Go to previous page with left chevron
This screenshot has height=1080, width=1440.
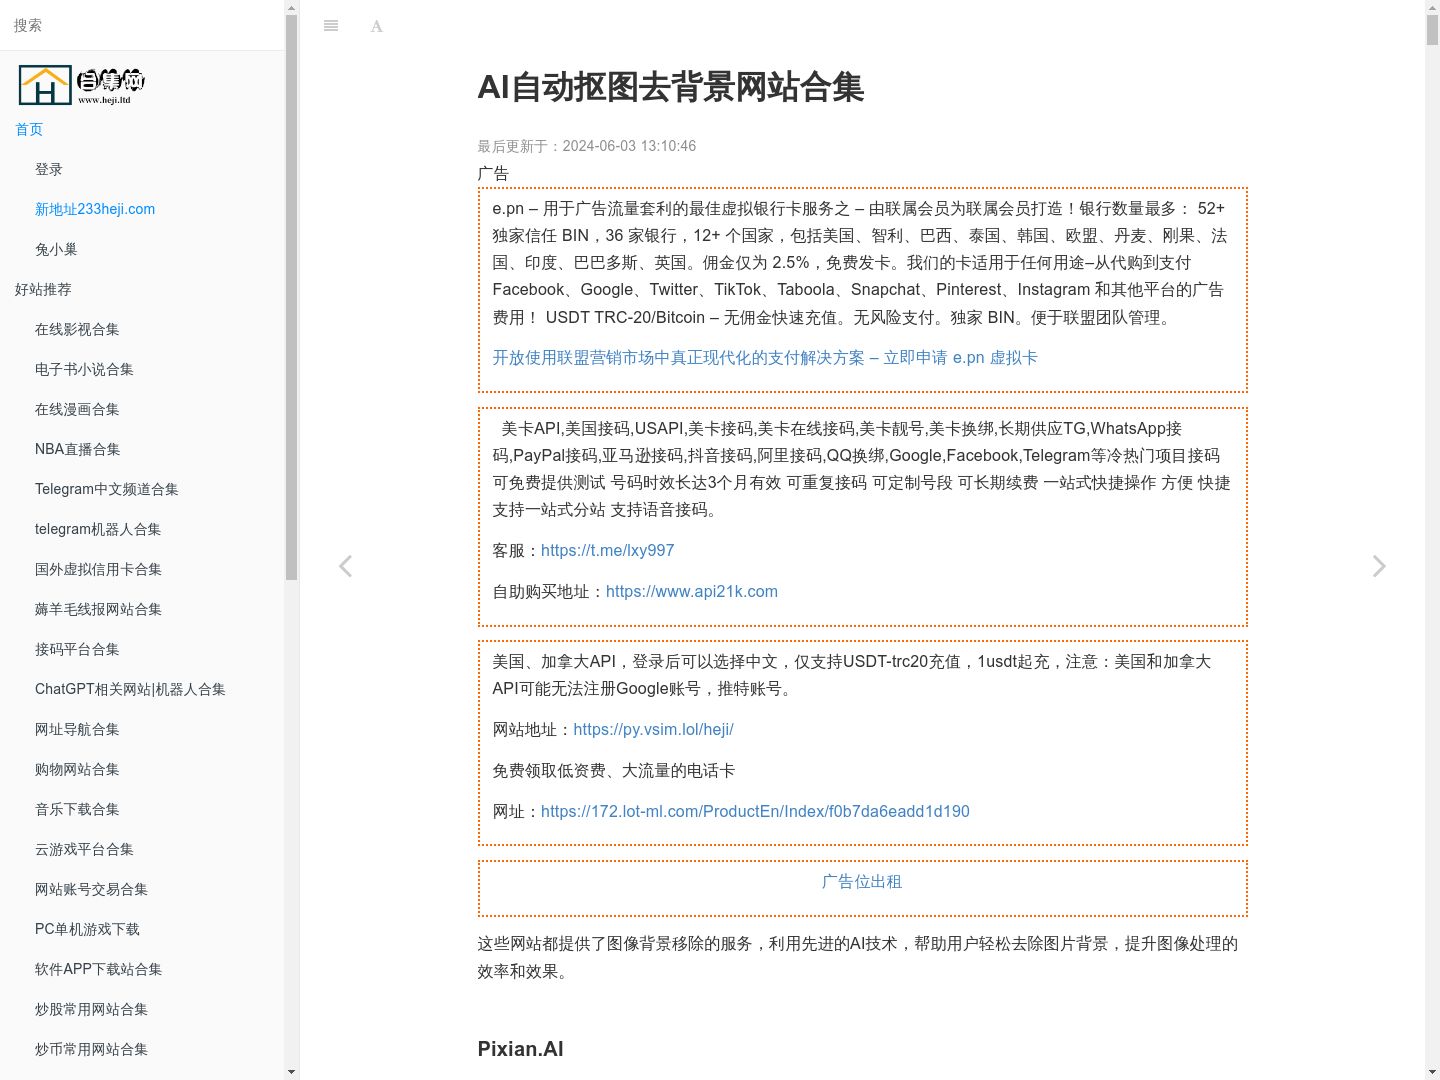click(x=345, y=566)
